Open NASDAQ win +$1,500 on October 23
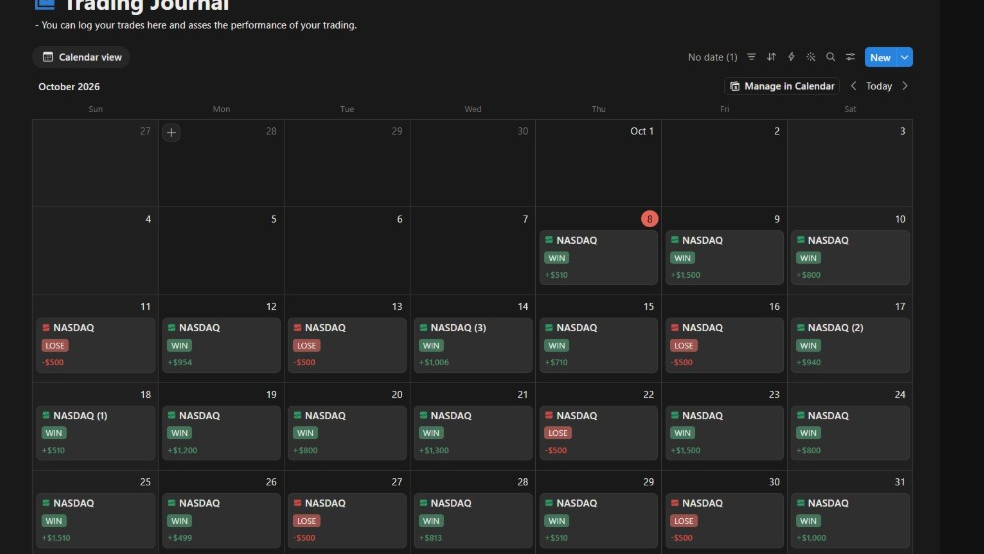 point(724,433)
